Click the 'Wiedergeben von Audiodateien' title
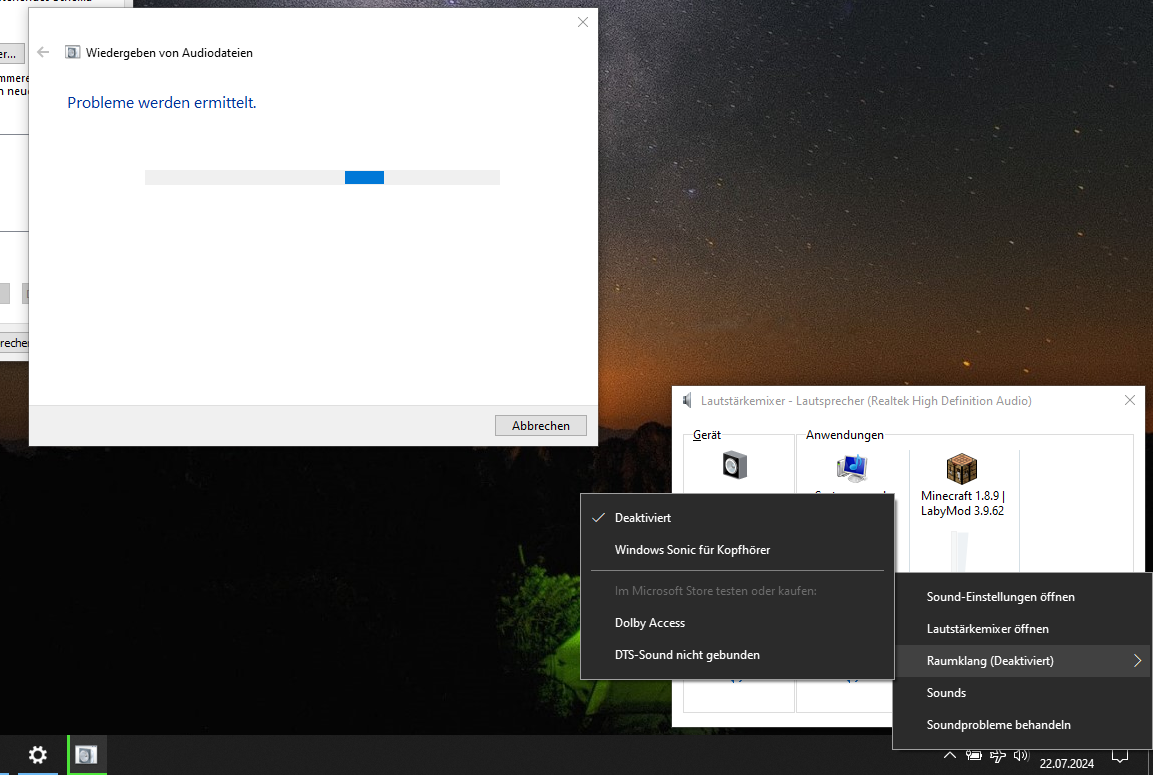Viewport: 1153px width, 775px height. tap(169, 53)
